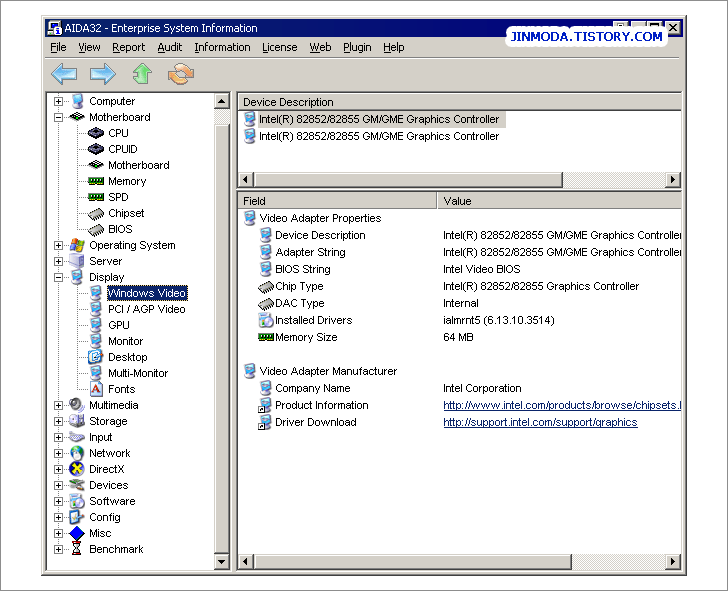
Task: Click the Memory Size field row
Action: [x=460, y=338]
